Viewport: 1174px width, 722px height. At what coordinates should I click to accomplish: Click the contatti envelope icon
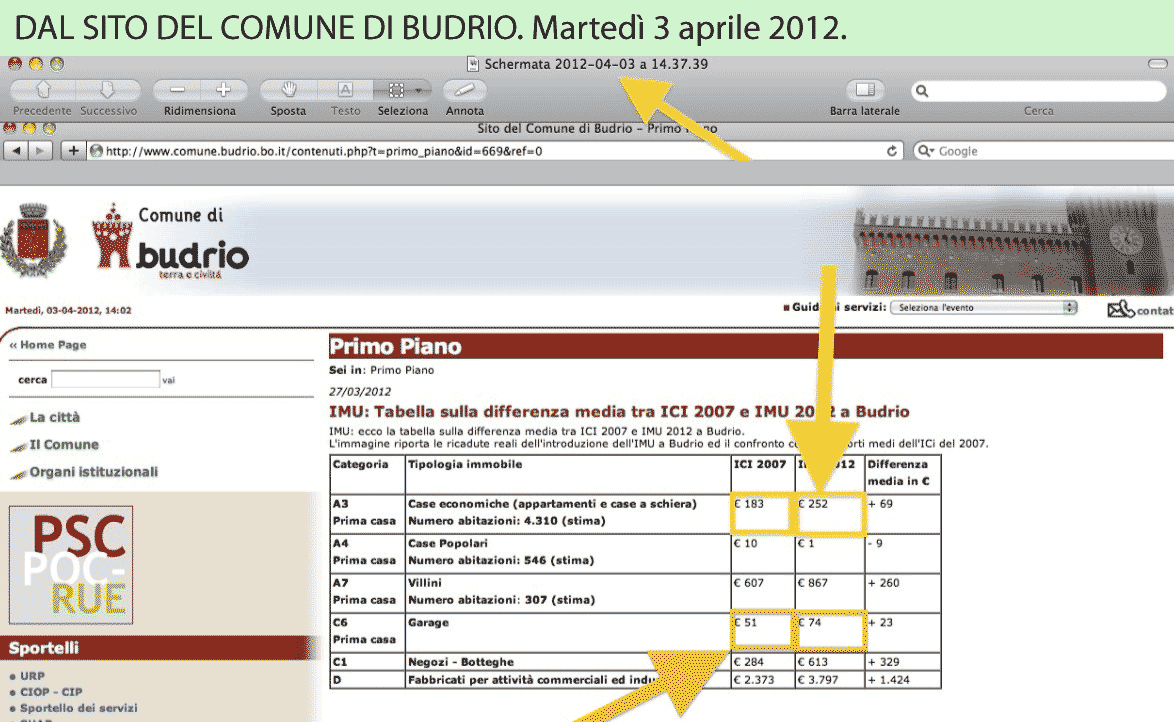click(1121, 309)
